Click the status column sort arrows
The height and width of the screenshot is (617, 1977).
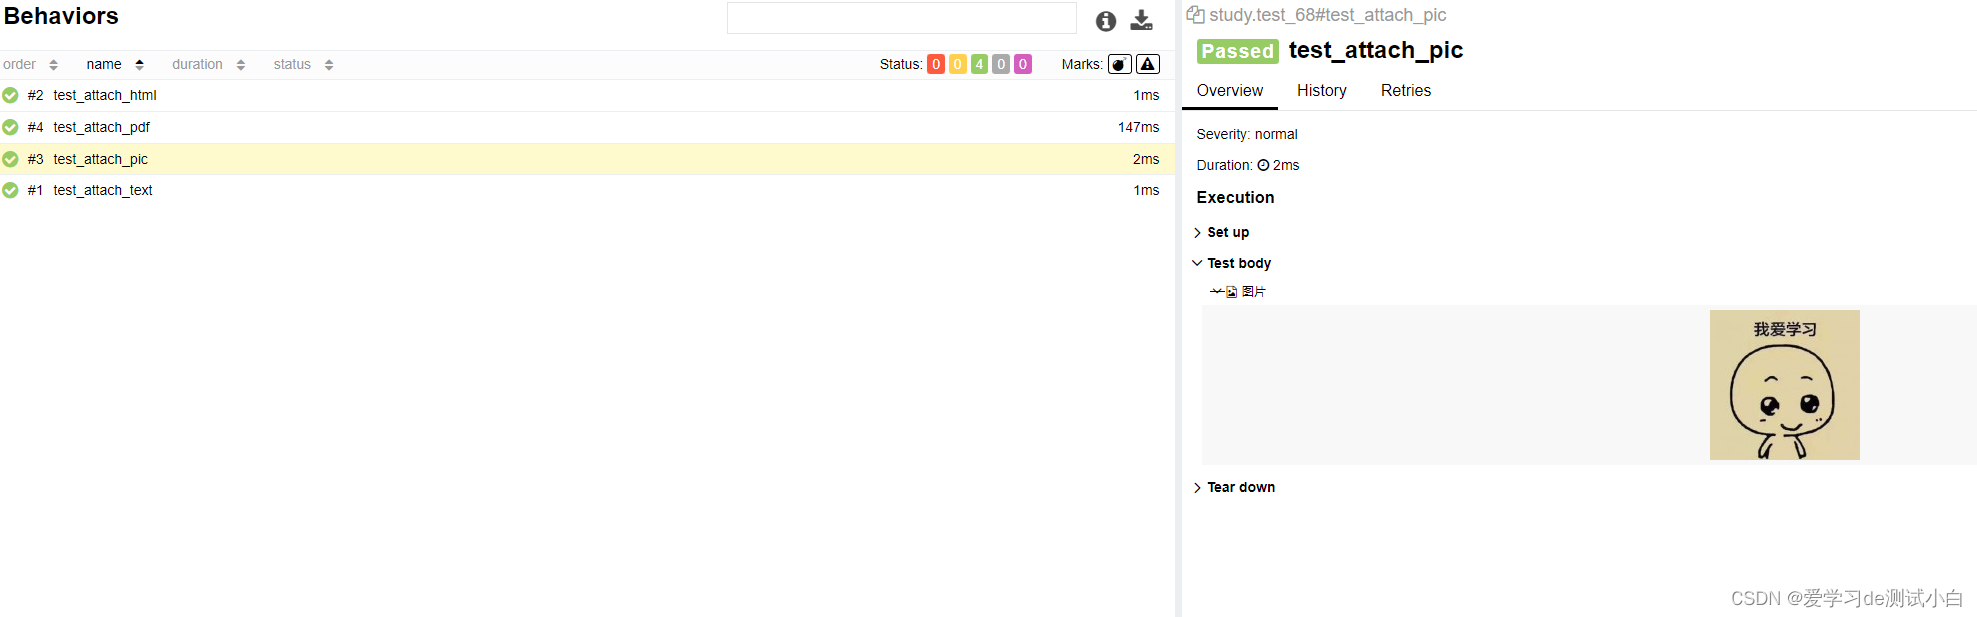[328, 65]
